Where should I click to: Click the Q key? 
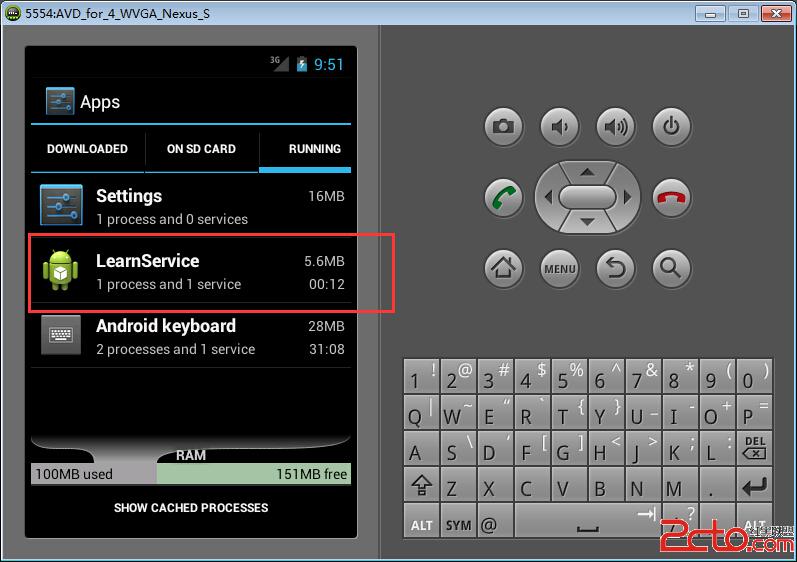click(421, 412)
